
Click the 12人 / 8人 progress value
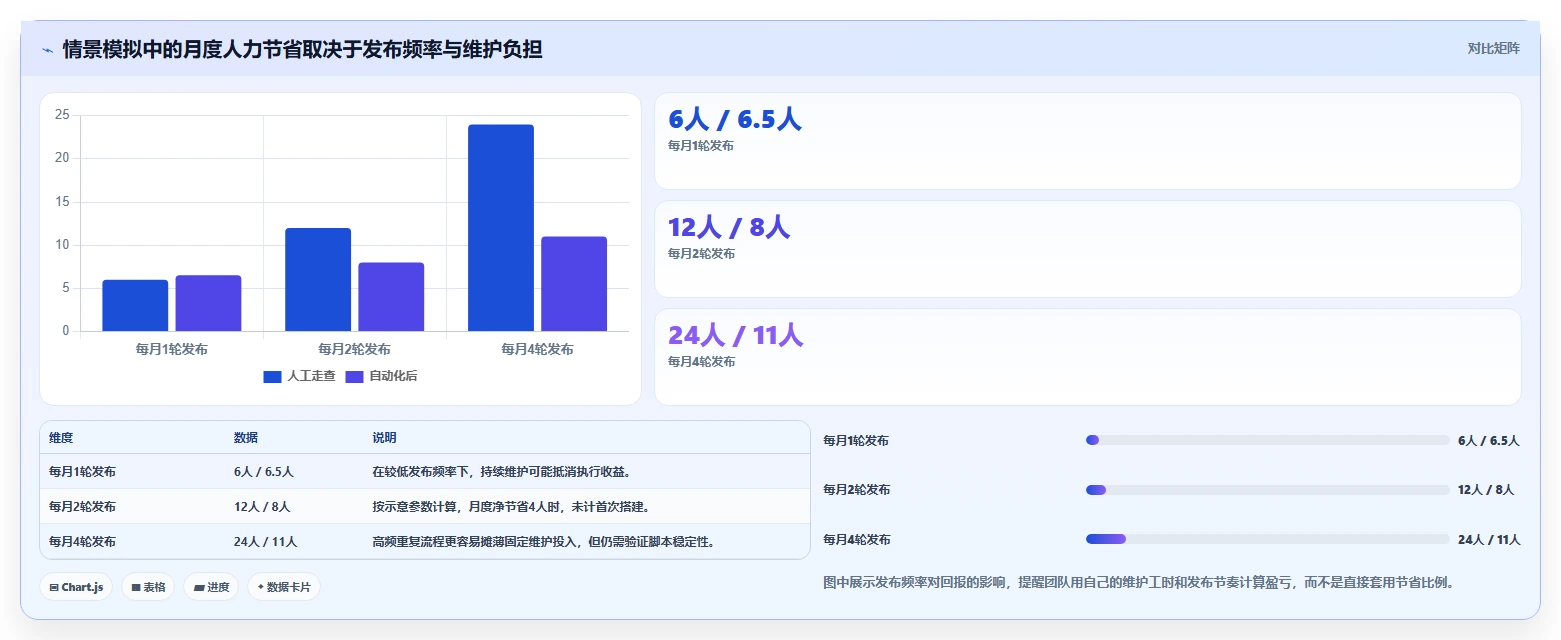(1486, 490)
